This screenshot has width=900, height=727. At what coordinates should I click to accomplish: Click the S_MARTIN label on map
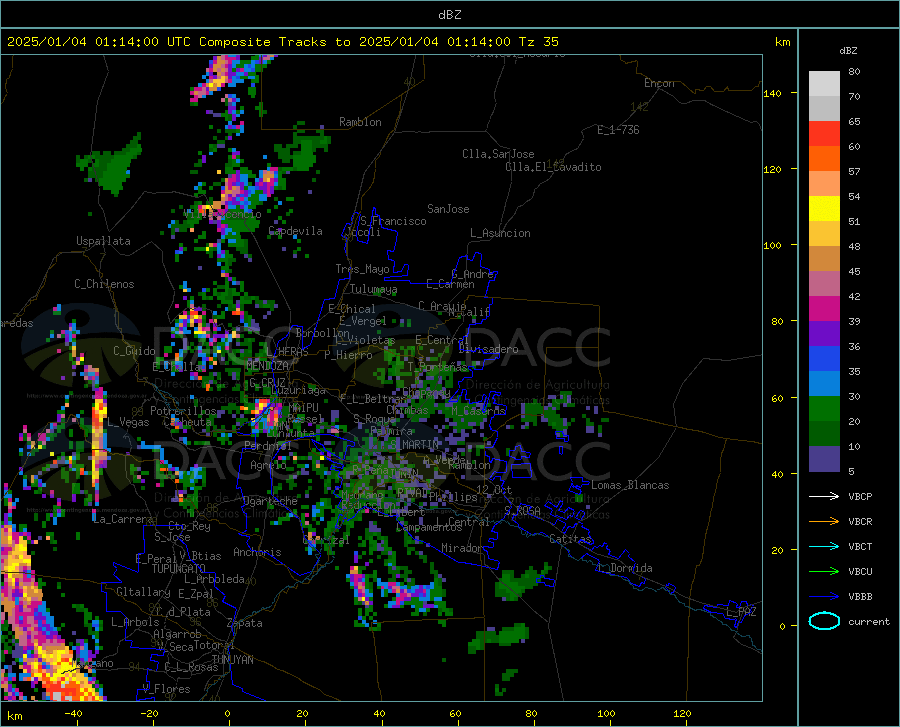[413, 444]
